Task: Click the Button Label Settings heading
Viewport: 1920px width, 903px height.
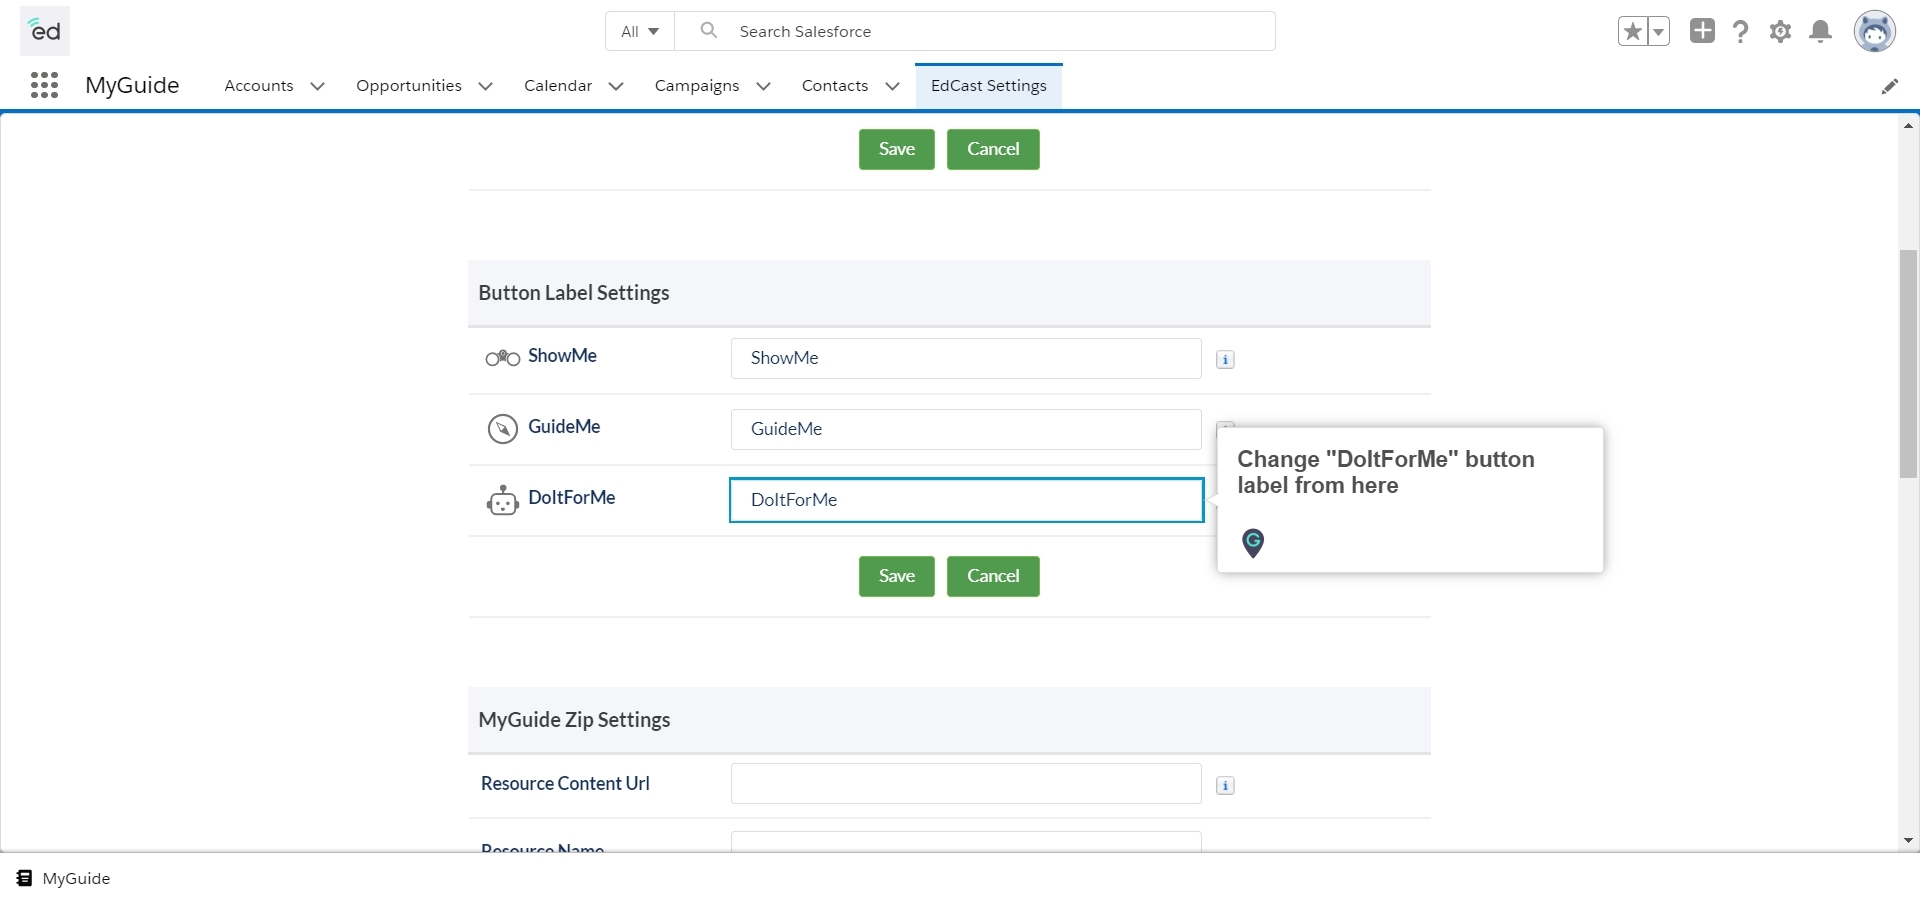Action: click(574, 293)
